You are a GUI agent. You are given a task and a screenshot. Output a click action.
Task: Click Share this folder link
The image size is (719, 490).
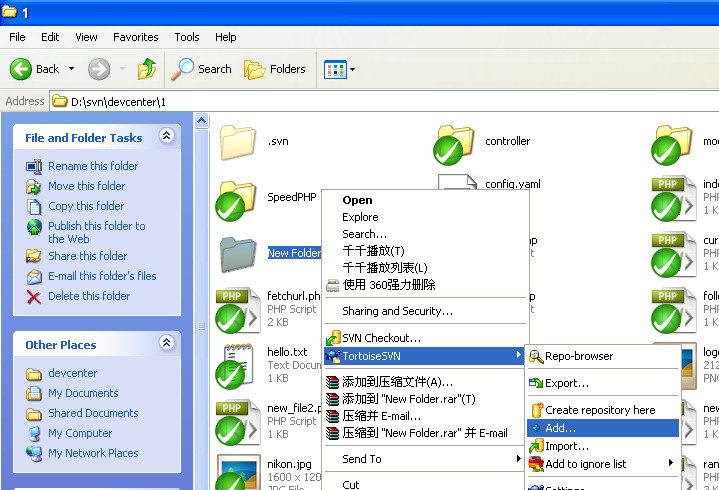point(88,256)
